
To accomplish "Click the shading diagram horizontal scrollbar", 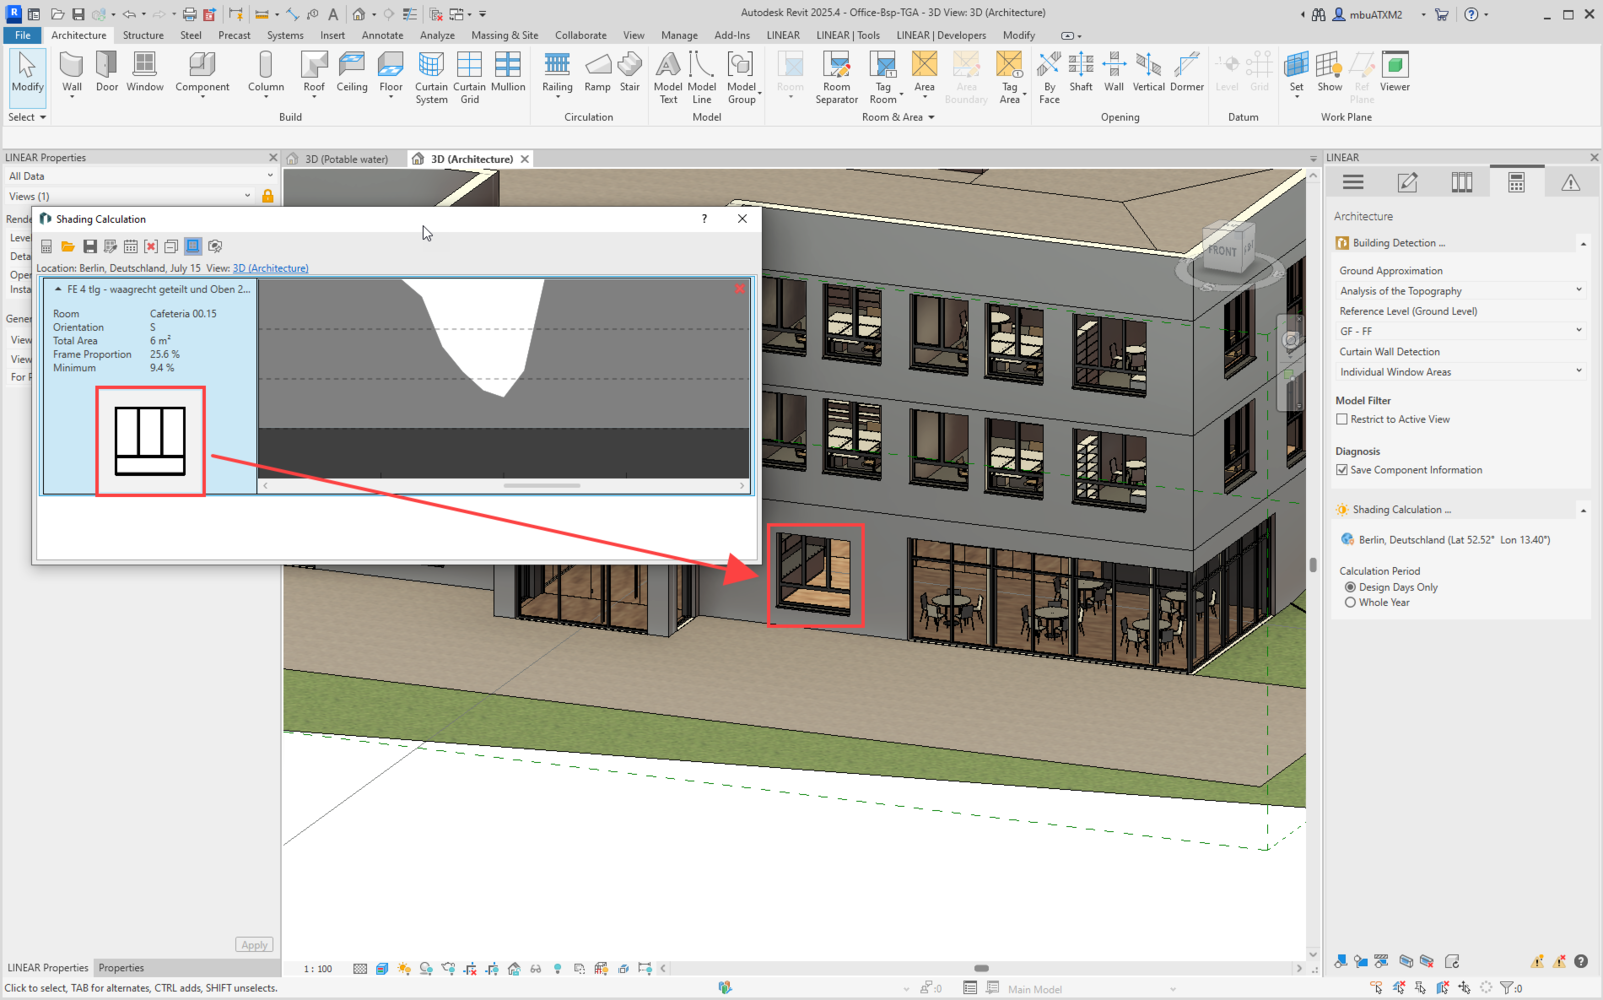I will coord(542,486).
